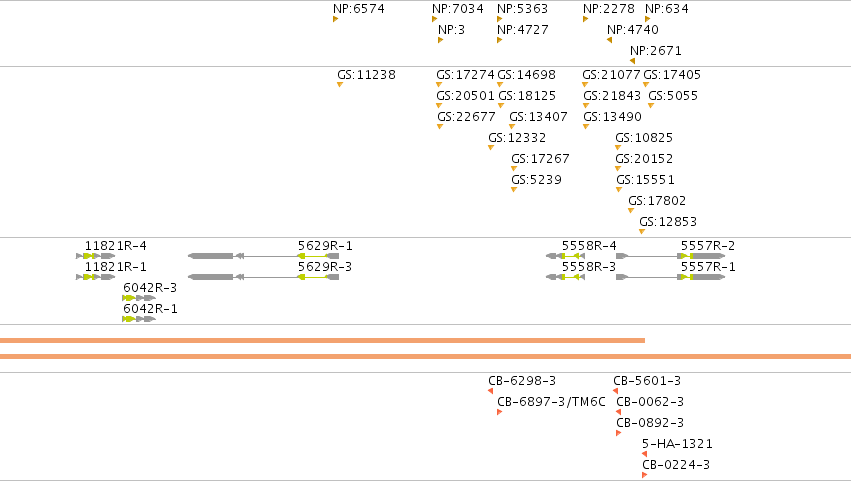Click the triangle marker under NP:6574

(335, 19)
